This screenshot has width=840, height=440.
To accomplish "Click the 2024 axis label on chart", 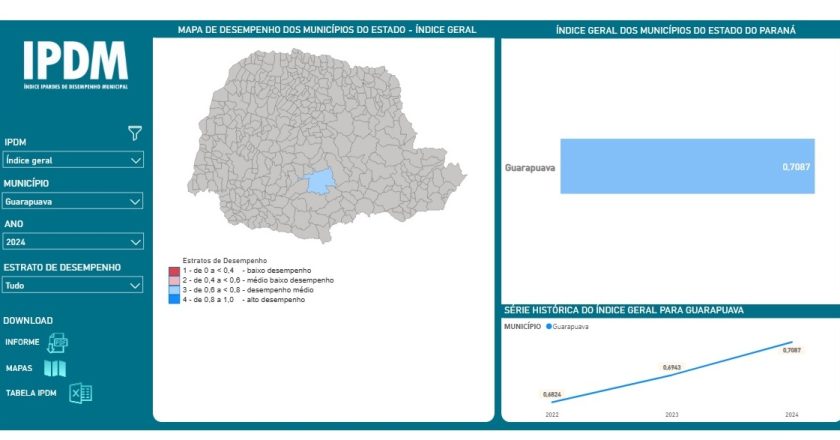I will 791,415.
